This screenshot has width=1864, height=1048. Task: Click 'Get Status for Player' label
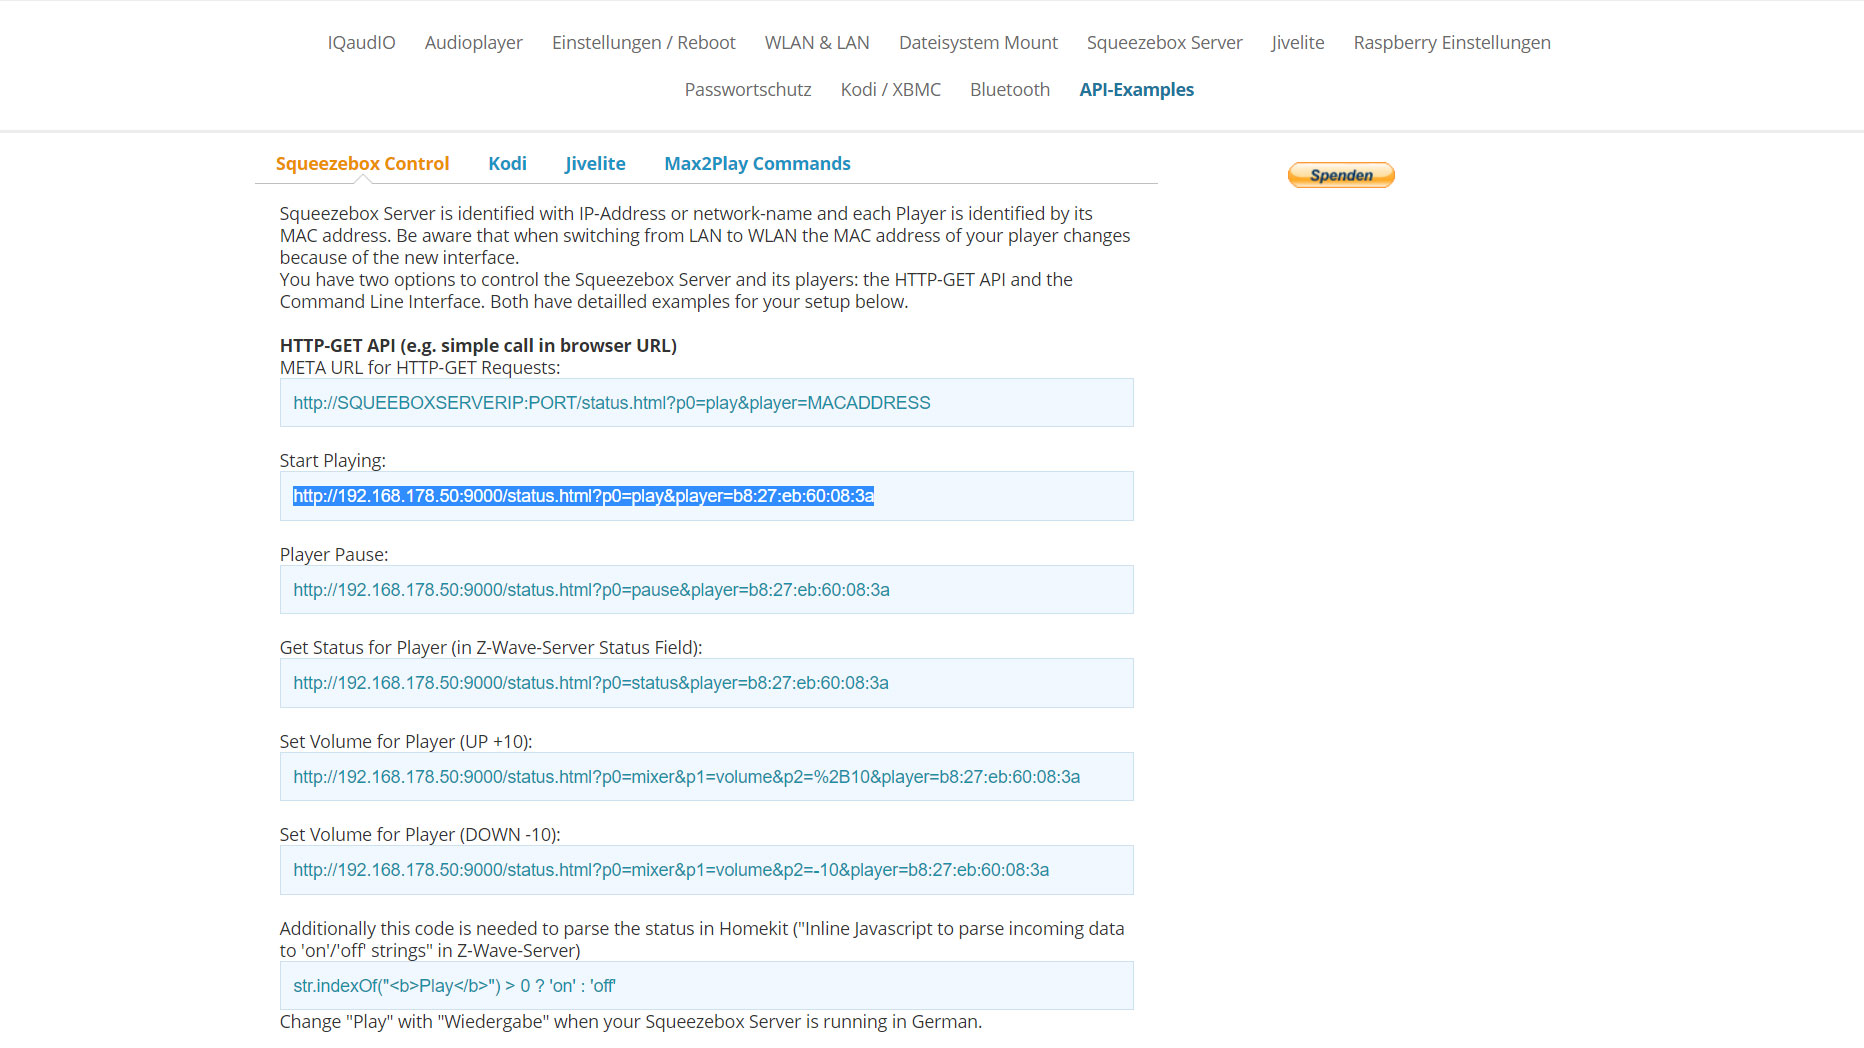tap(491, 648)
